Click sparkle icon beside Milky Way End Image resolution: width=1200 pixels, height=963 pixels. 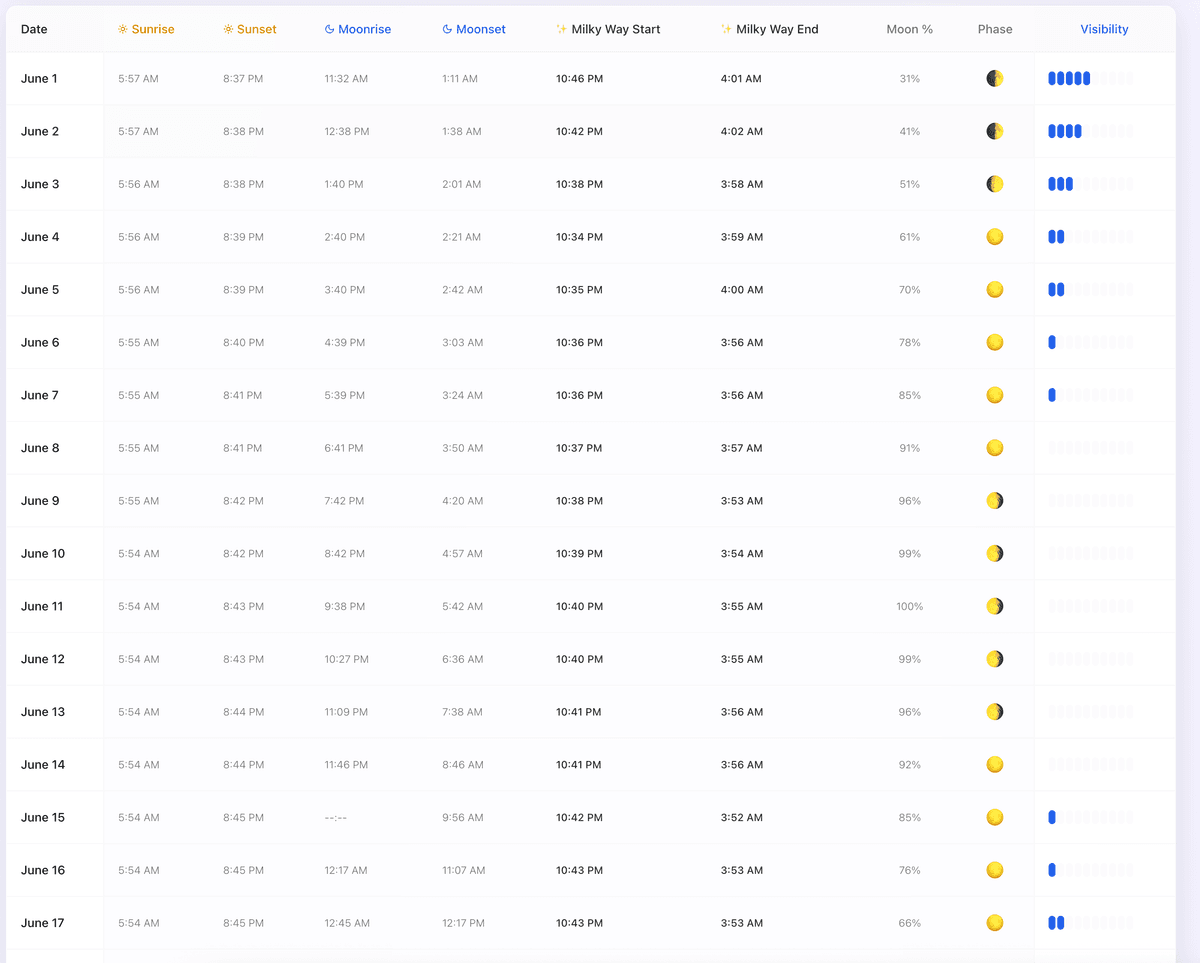727,30
